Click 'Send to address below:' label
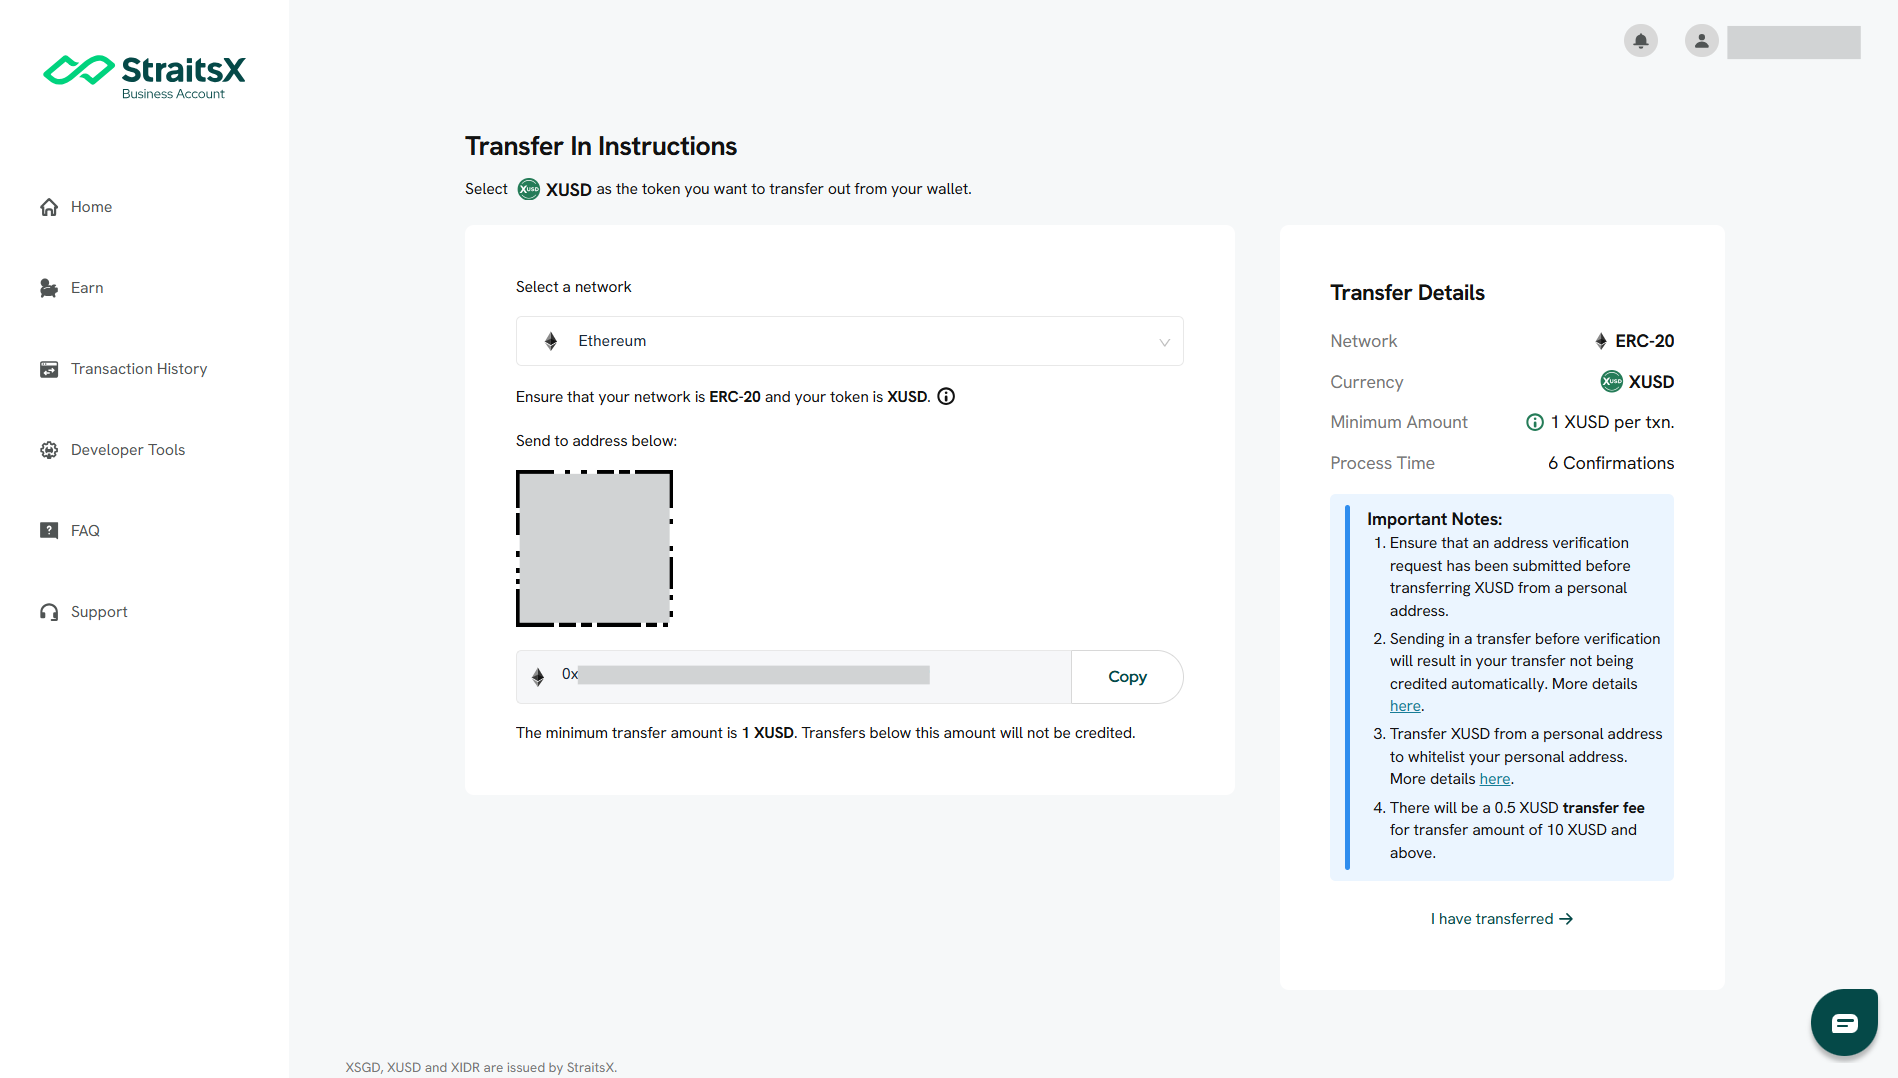Screen dimensions: 1898x1078 596,441
